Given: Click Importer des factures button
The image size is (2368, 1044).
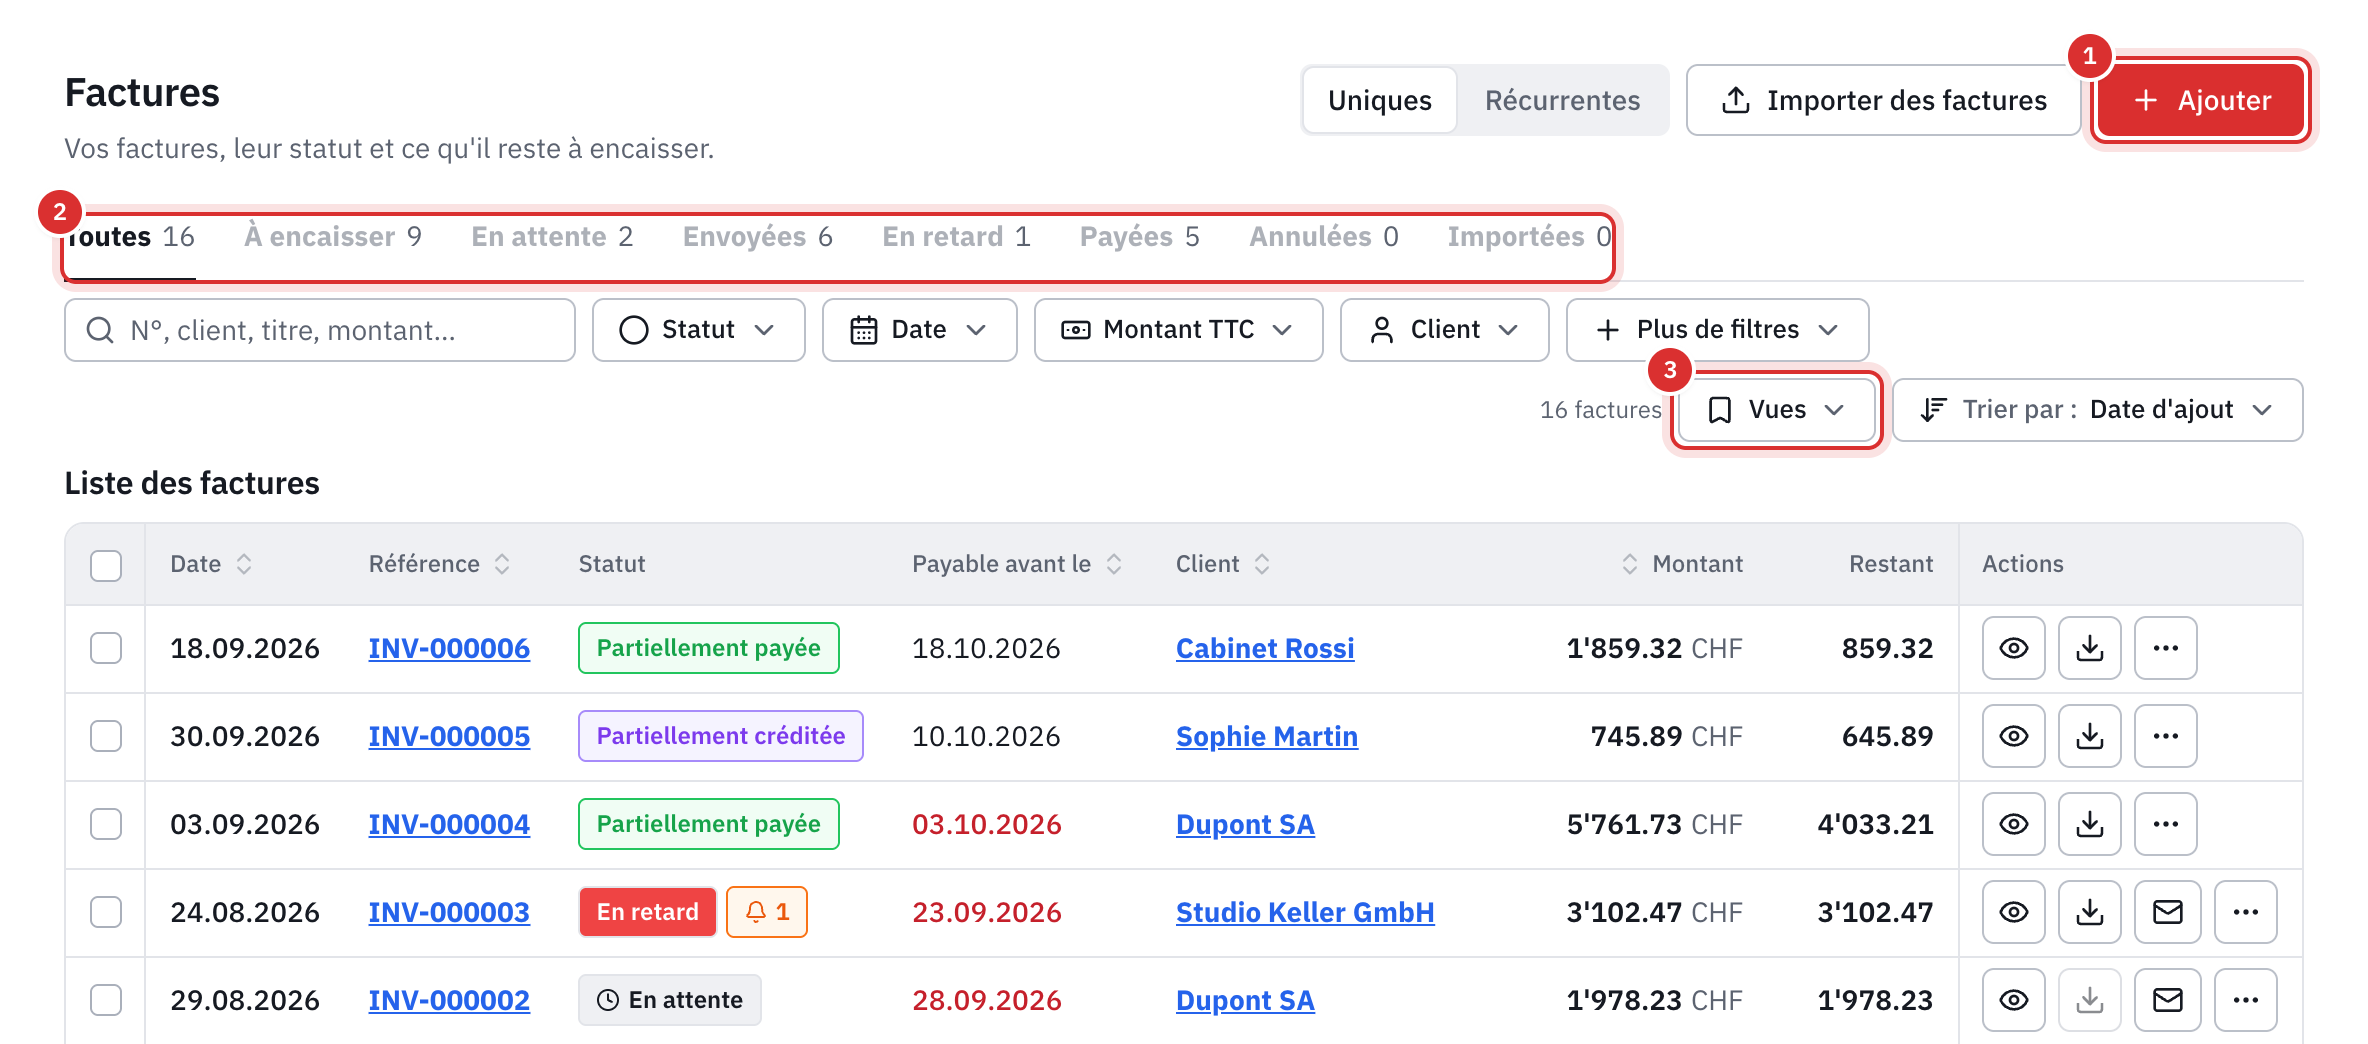Looking at the screenshot, I should (x=1883, y=100).
